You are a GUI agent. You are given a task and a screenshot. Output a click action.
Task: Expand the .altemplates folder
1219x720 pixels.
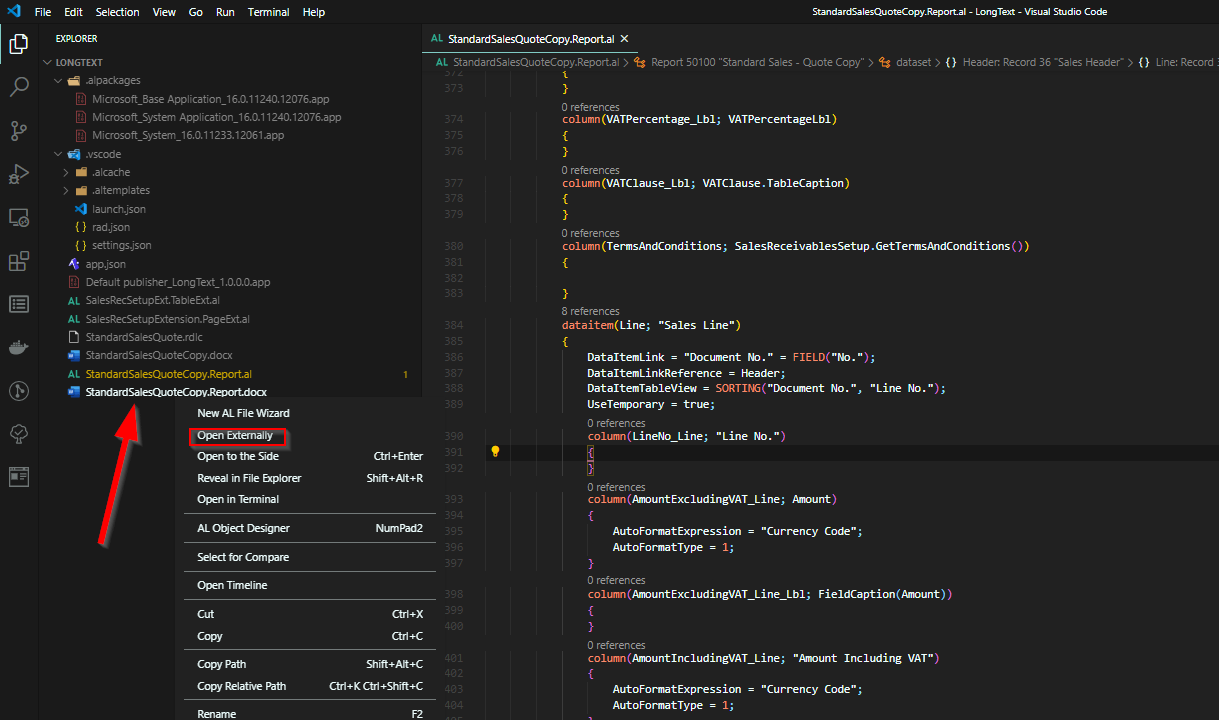[x=66, y=190]
